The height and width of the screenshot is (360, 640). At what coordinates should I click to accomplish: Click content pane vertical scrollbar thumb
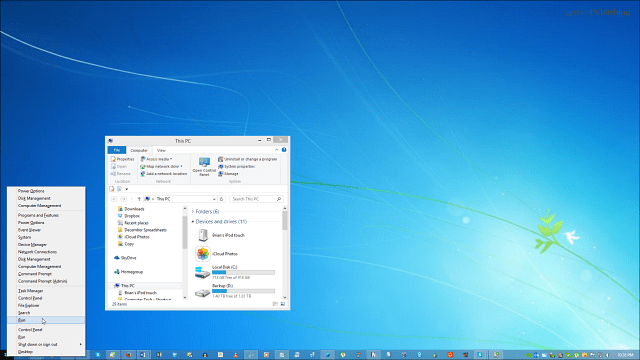point(284,221)
